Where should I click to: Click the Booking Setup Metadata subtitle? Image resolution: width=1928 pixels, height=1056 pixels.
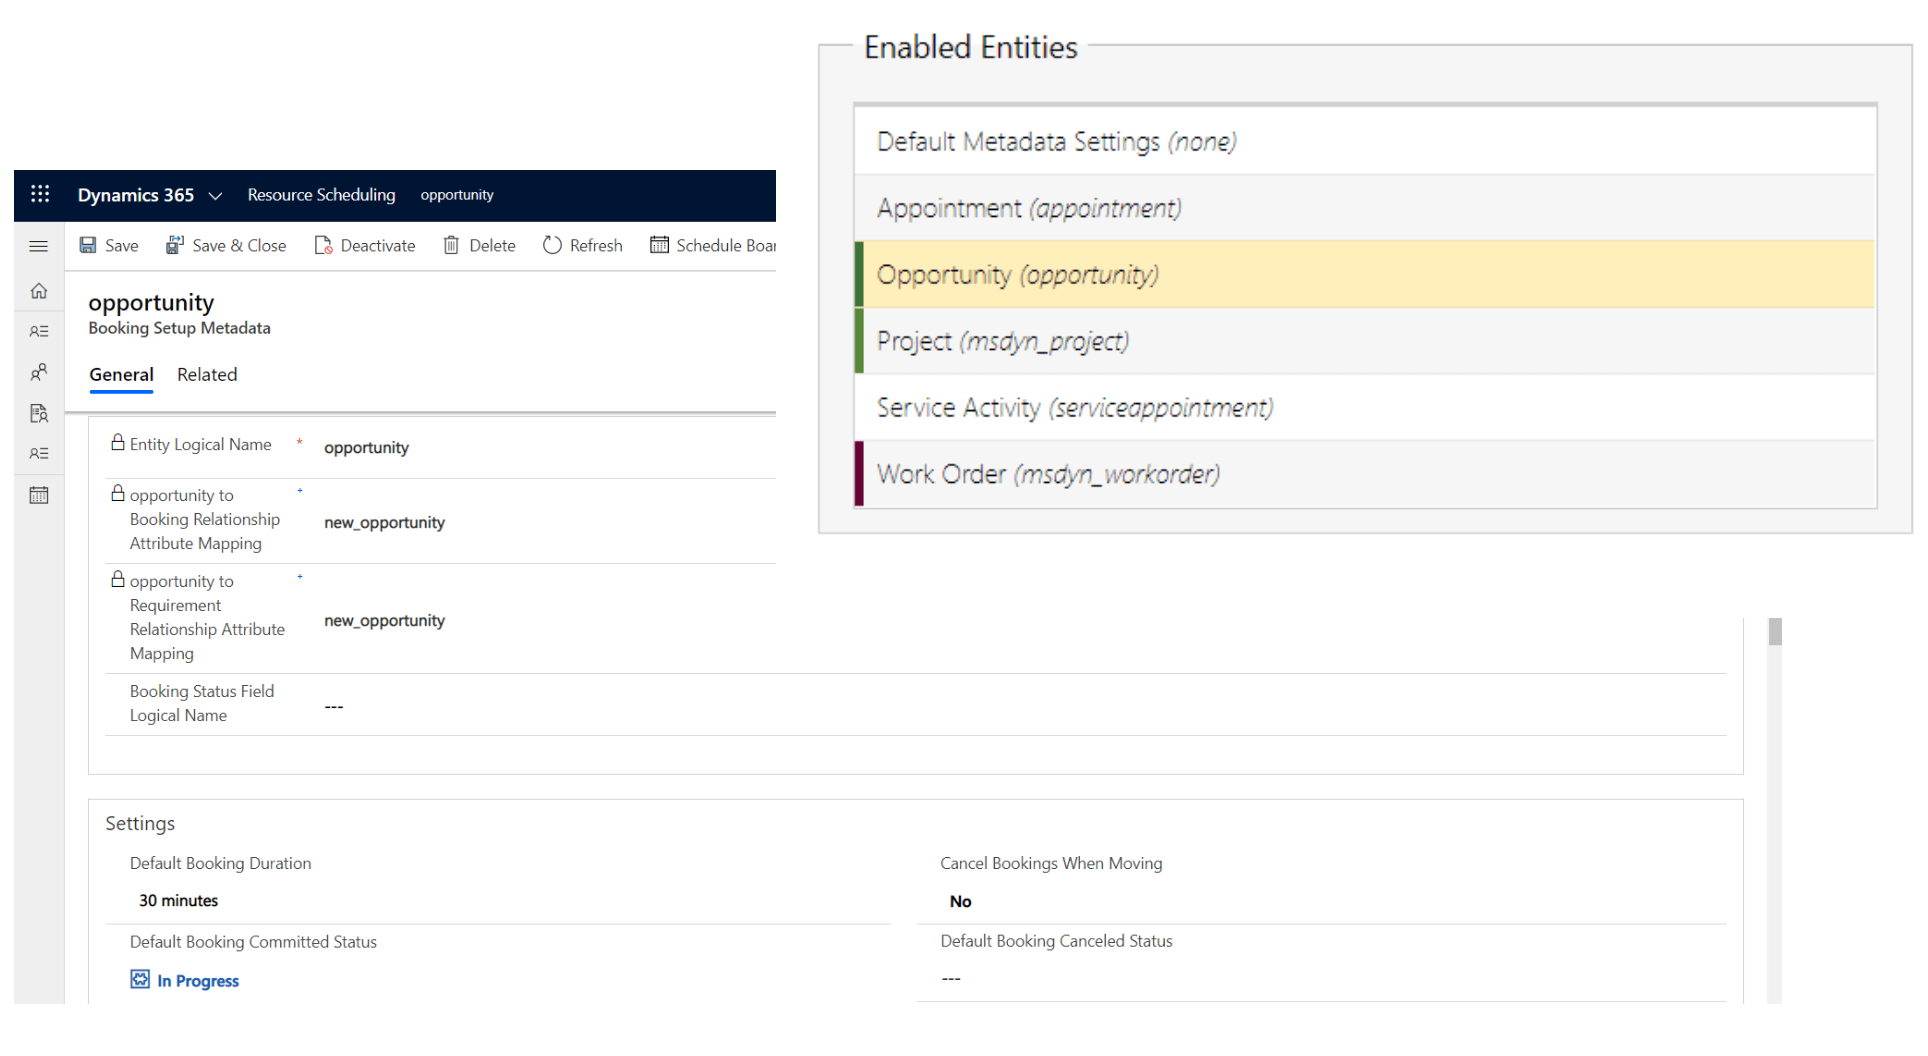click(x=179, y=328)
